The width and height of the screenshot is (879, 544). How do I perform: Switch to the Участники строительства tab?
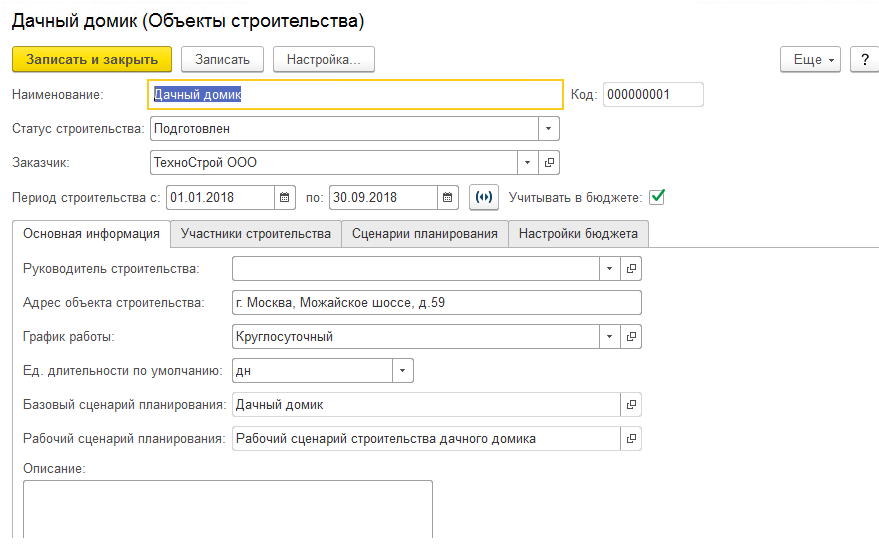(x=256, y=234)
